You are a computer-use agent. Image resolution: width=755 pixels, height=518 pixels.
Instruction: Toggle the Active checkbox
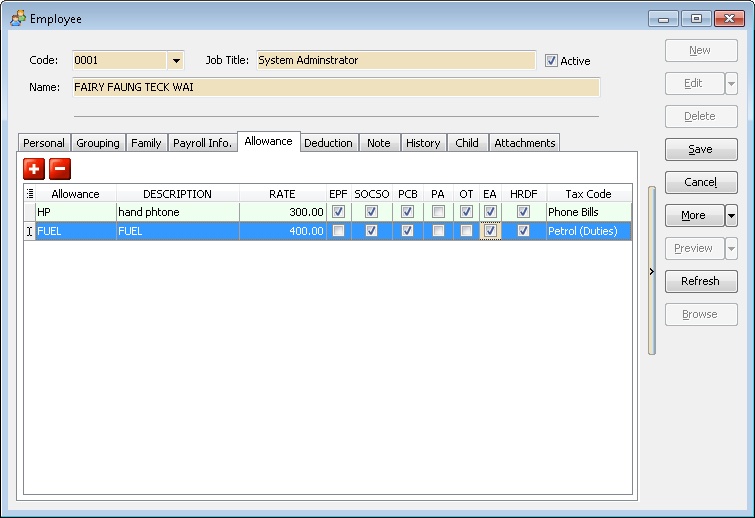tap(551, 61)
